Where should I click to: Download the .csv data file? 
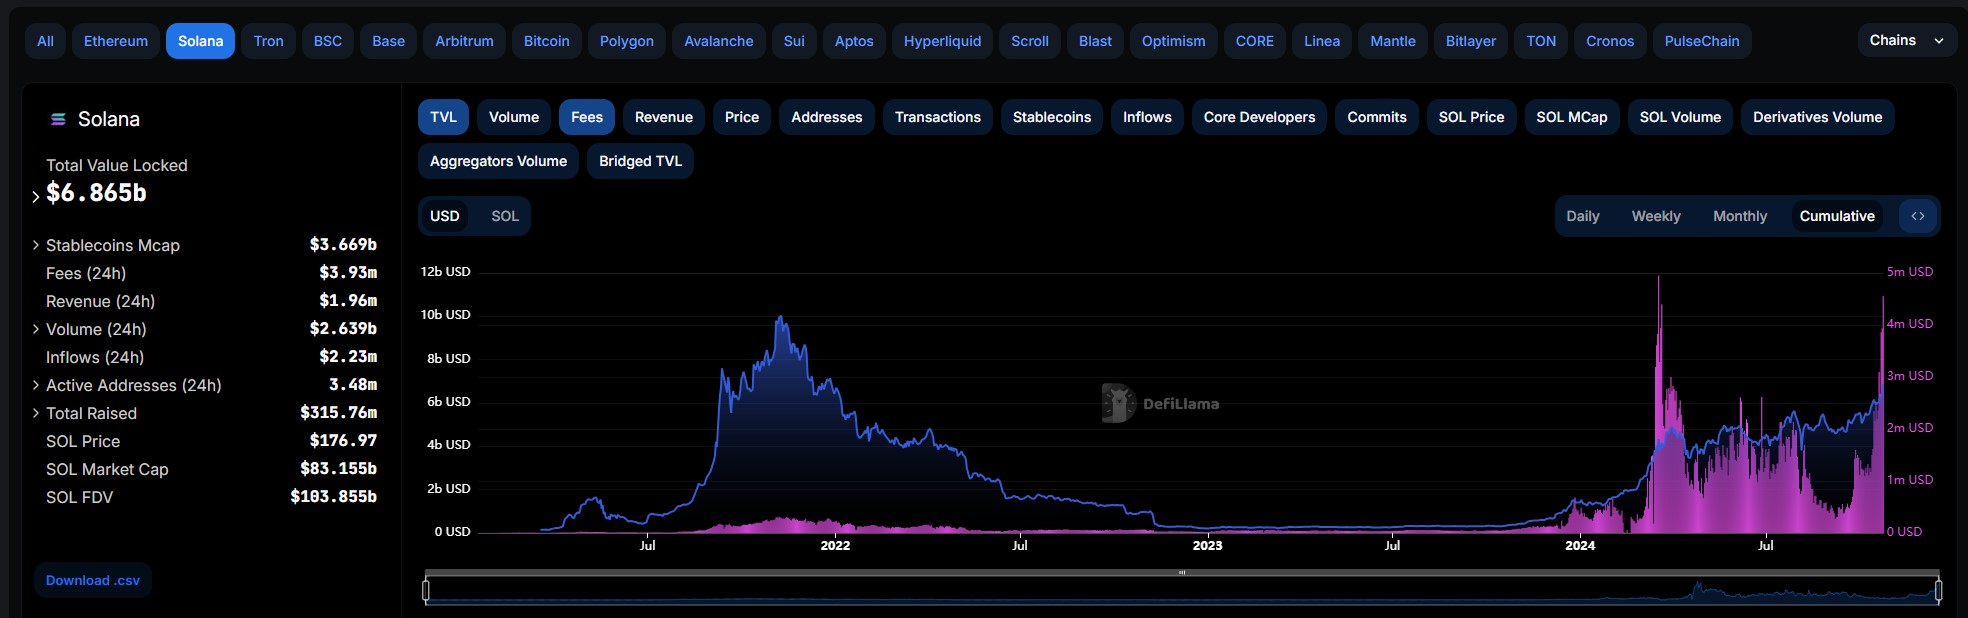tap(93, 580)
